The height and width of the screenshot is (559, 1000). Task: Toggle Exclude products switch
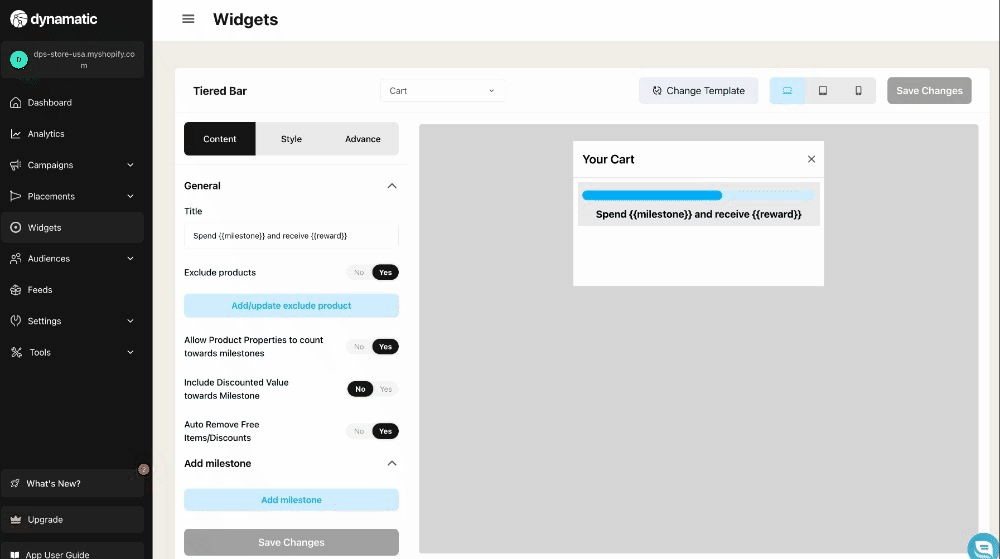pos(372,272)
